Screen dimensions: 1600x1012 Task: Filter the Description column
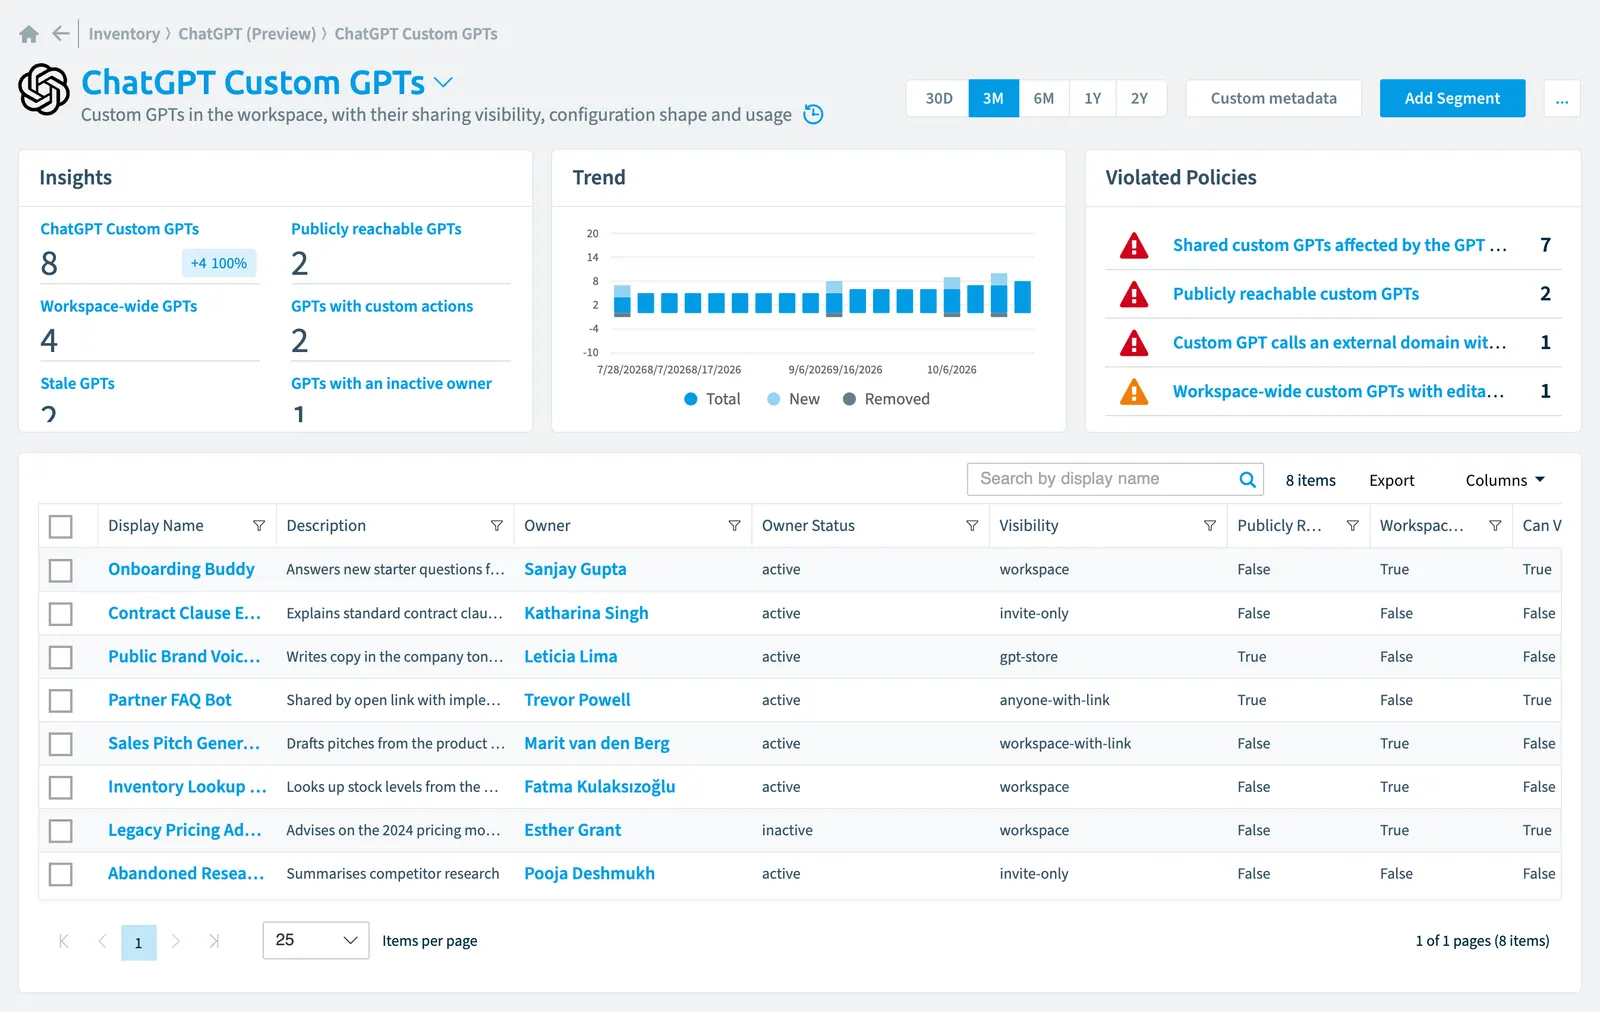click(496, 526)
